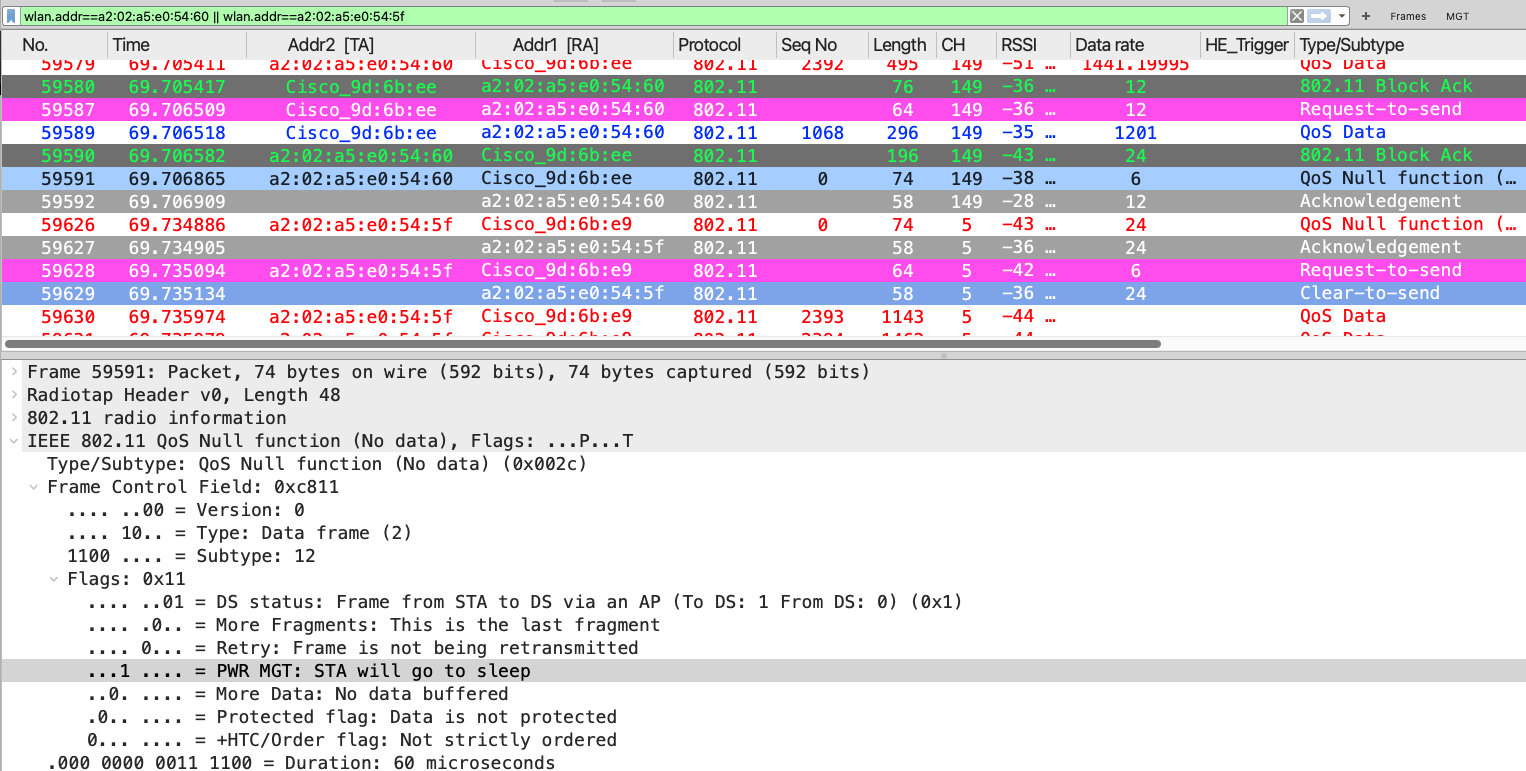Click the Type/Subtype column header

pyautogui.click(x=1352, y=45)
